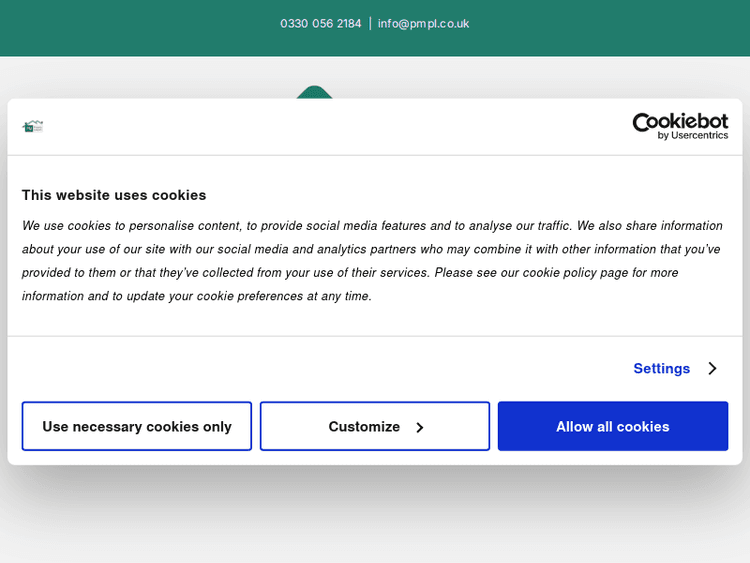Viewport: 750px width, 563px height.
Task: Accept with Allow all cookies button
Action: click(612, 426)
